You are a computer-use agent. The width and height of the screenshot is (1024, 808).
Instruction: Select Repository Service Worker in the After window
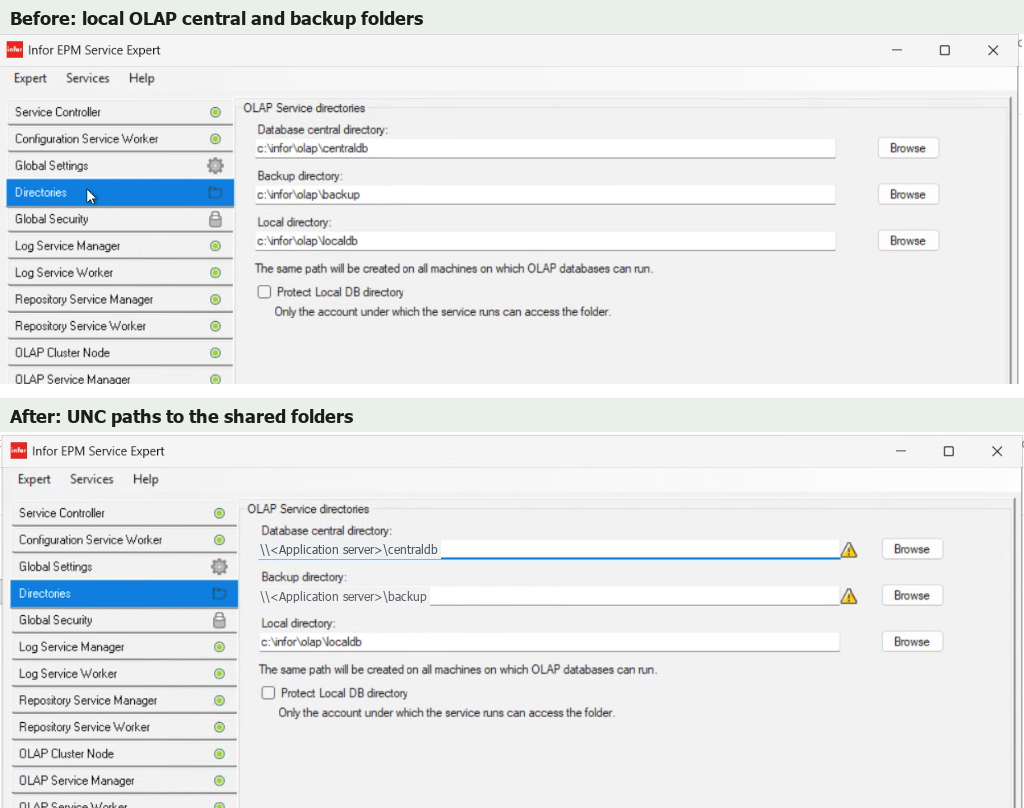coord(124,728)
